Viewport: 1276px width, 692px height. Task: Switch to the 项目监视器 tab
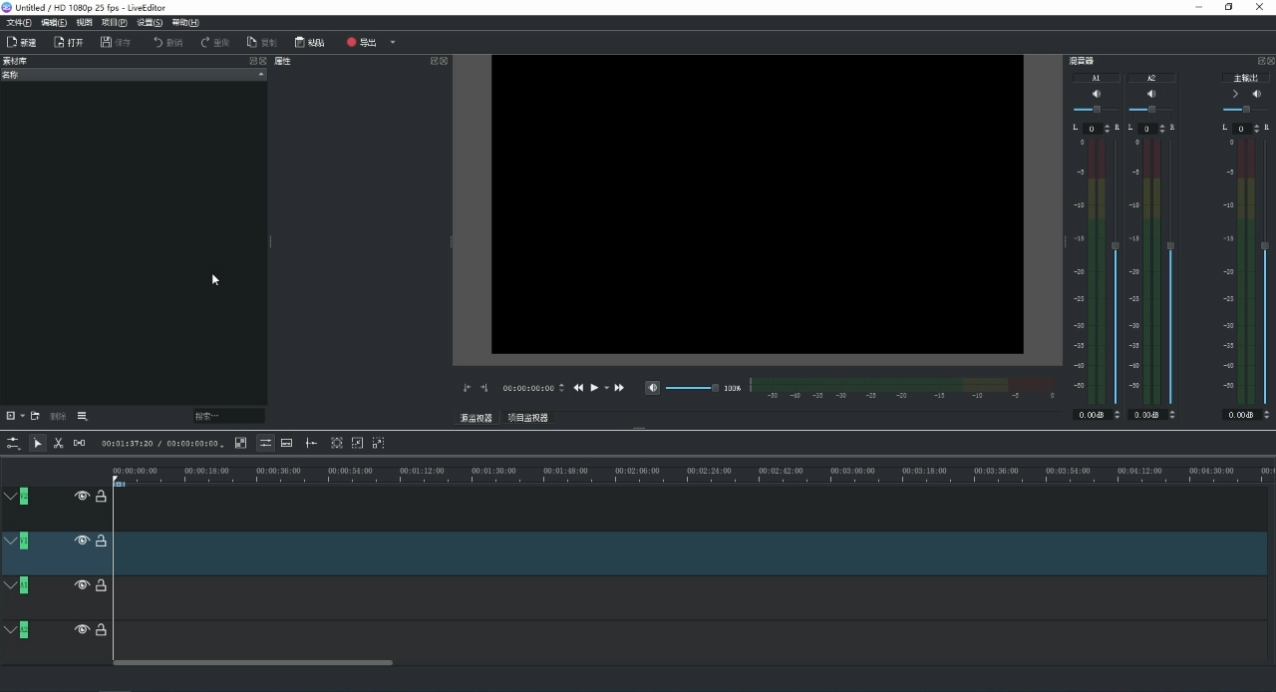click(528, 418)
